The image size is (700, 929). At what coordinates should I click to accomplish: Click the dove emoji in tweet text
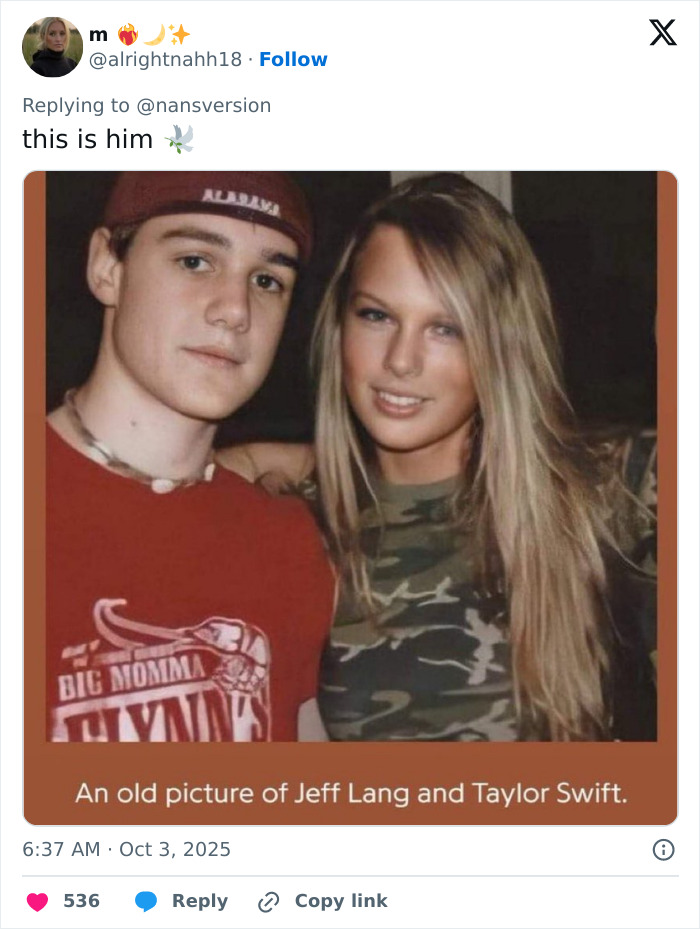179,139
